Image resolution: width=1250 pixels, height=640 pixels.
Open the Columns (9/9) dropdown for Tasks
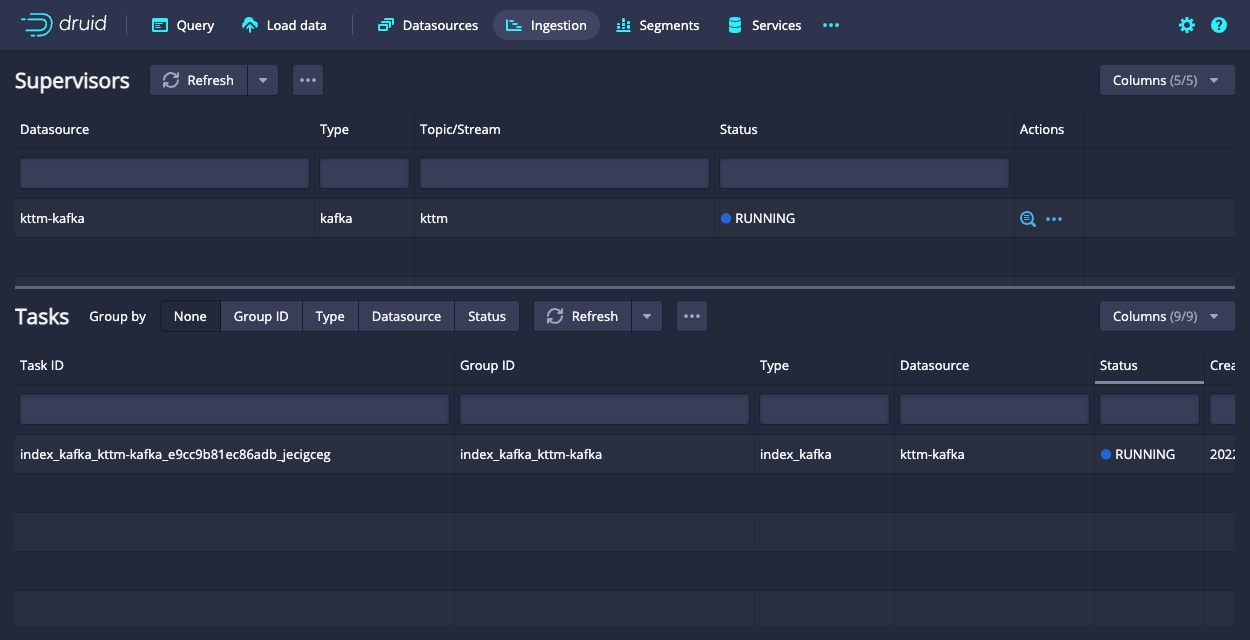(x=1166, y=315)
